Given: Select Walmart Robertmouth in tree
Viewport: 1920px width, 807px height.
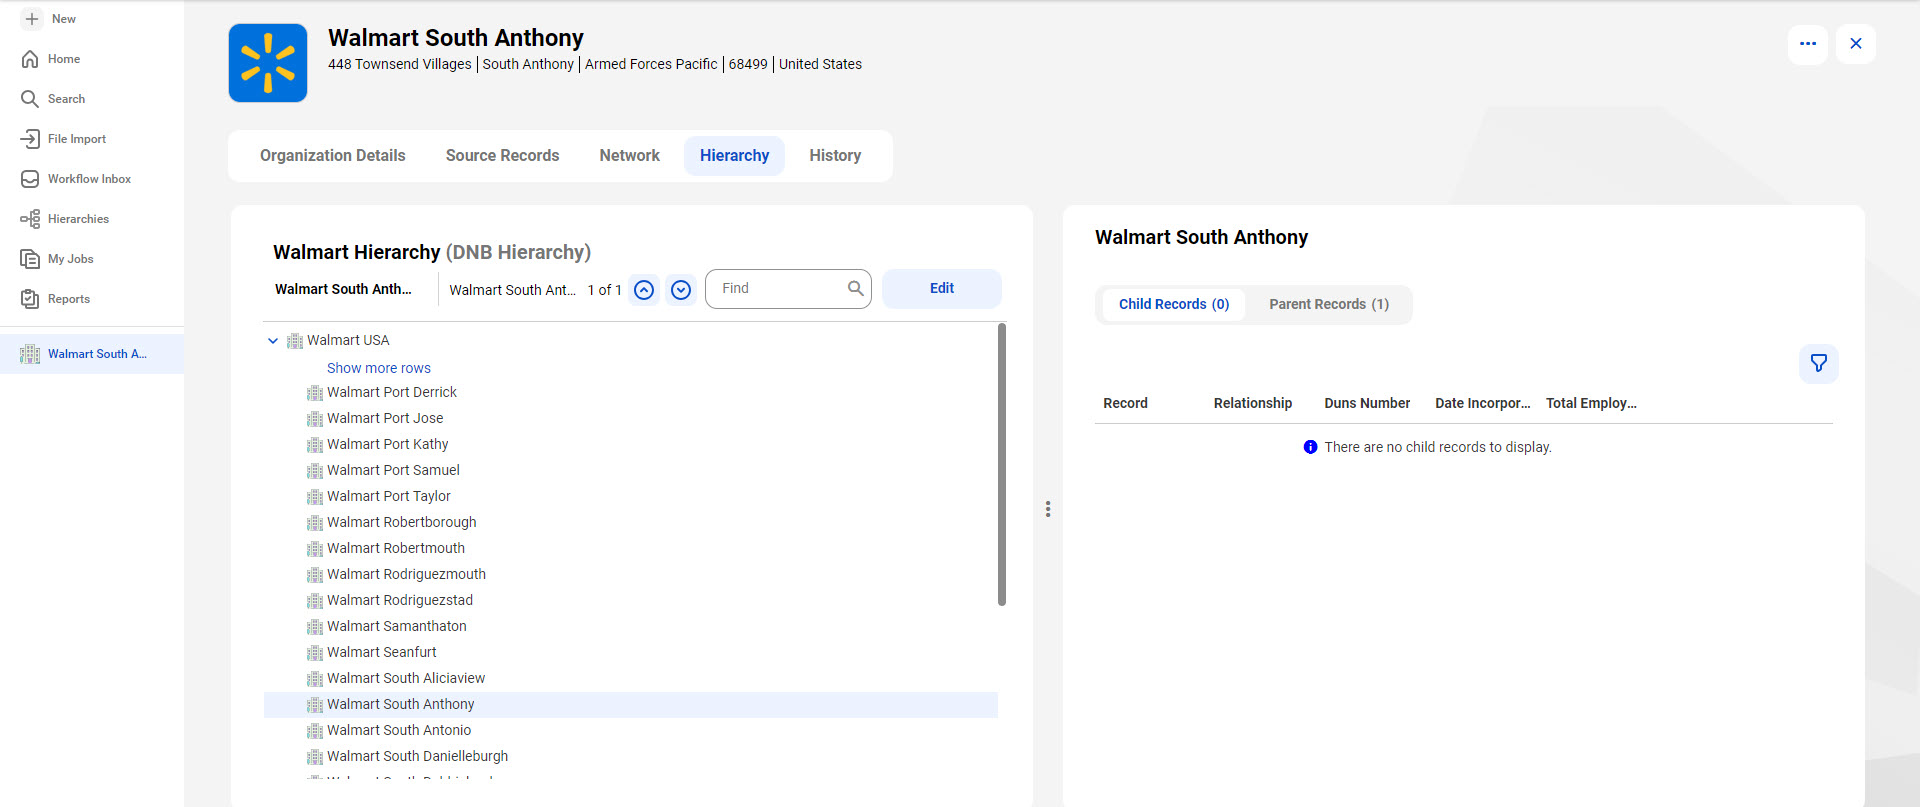Looking at the screenshot, I should (396, 549).
